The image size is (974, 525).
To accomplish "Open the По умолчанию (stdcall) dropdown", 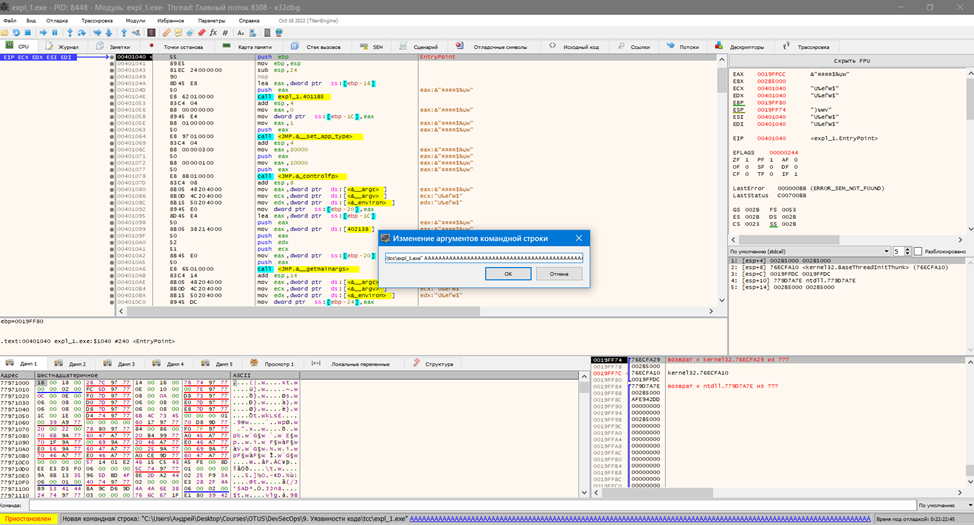I will (808, 251).
